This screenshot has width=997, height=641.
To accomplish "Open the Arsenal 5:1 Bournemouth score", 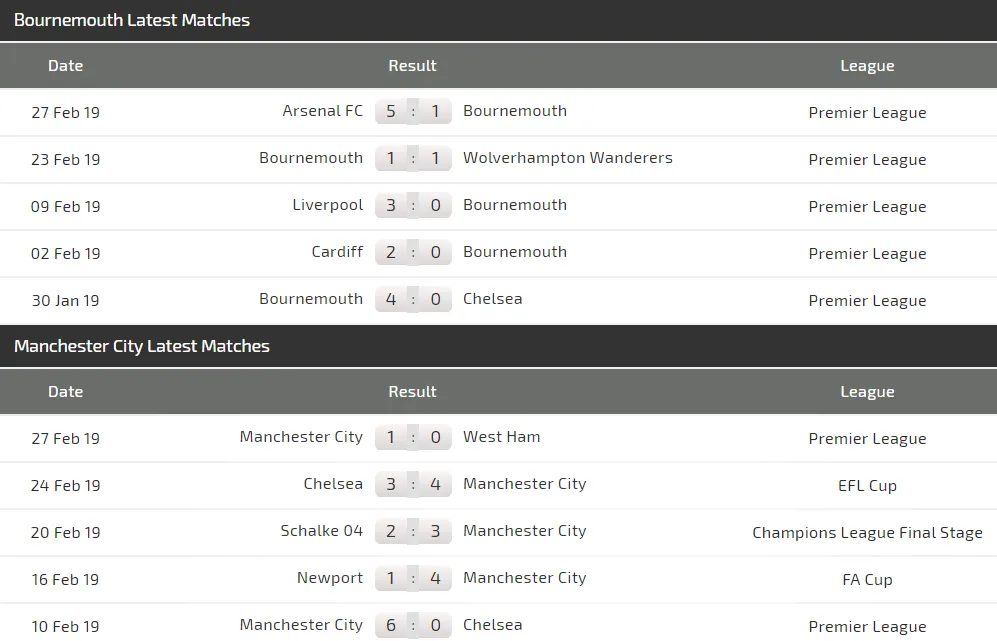I will pyautogui.click(x=413, y=111).
